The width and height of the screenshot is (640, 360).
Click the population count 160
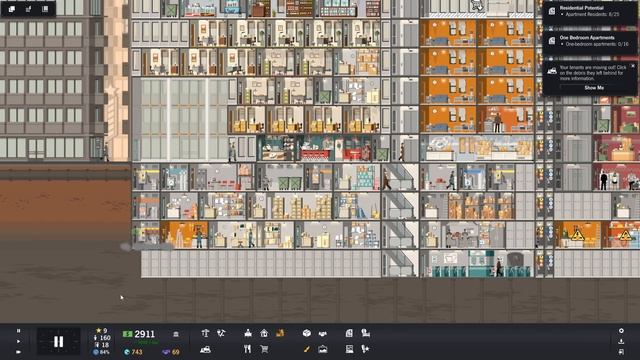pos(102,338)
